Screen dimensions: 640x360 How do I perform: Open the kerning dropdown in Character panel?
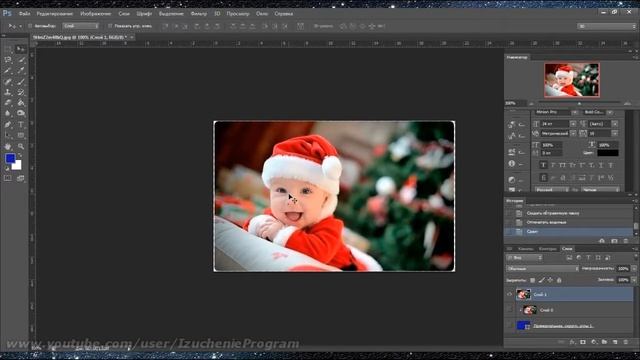[573, 133]
